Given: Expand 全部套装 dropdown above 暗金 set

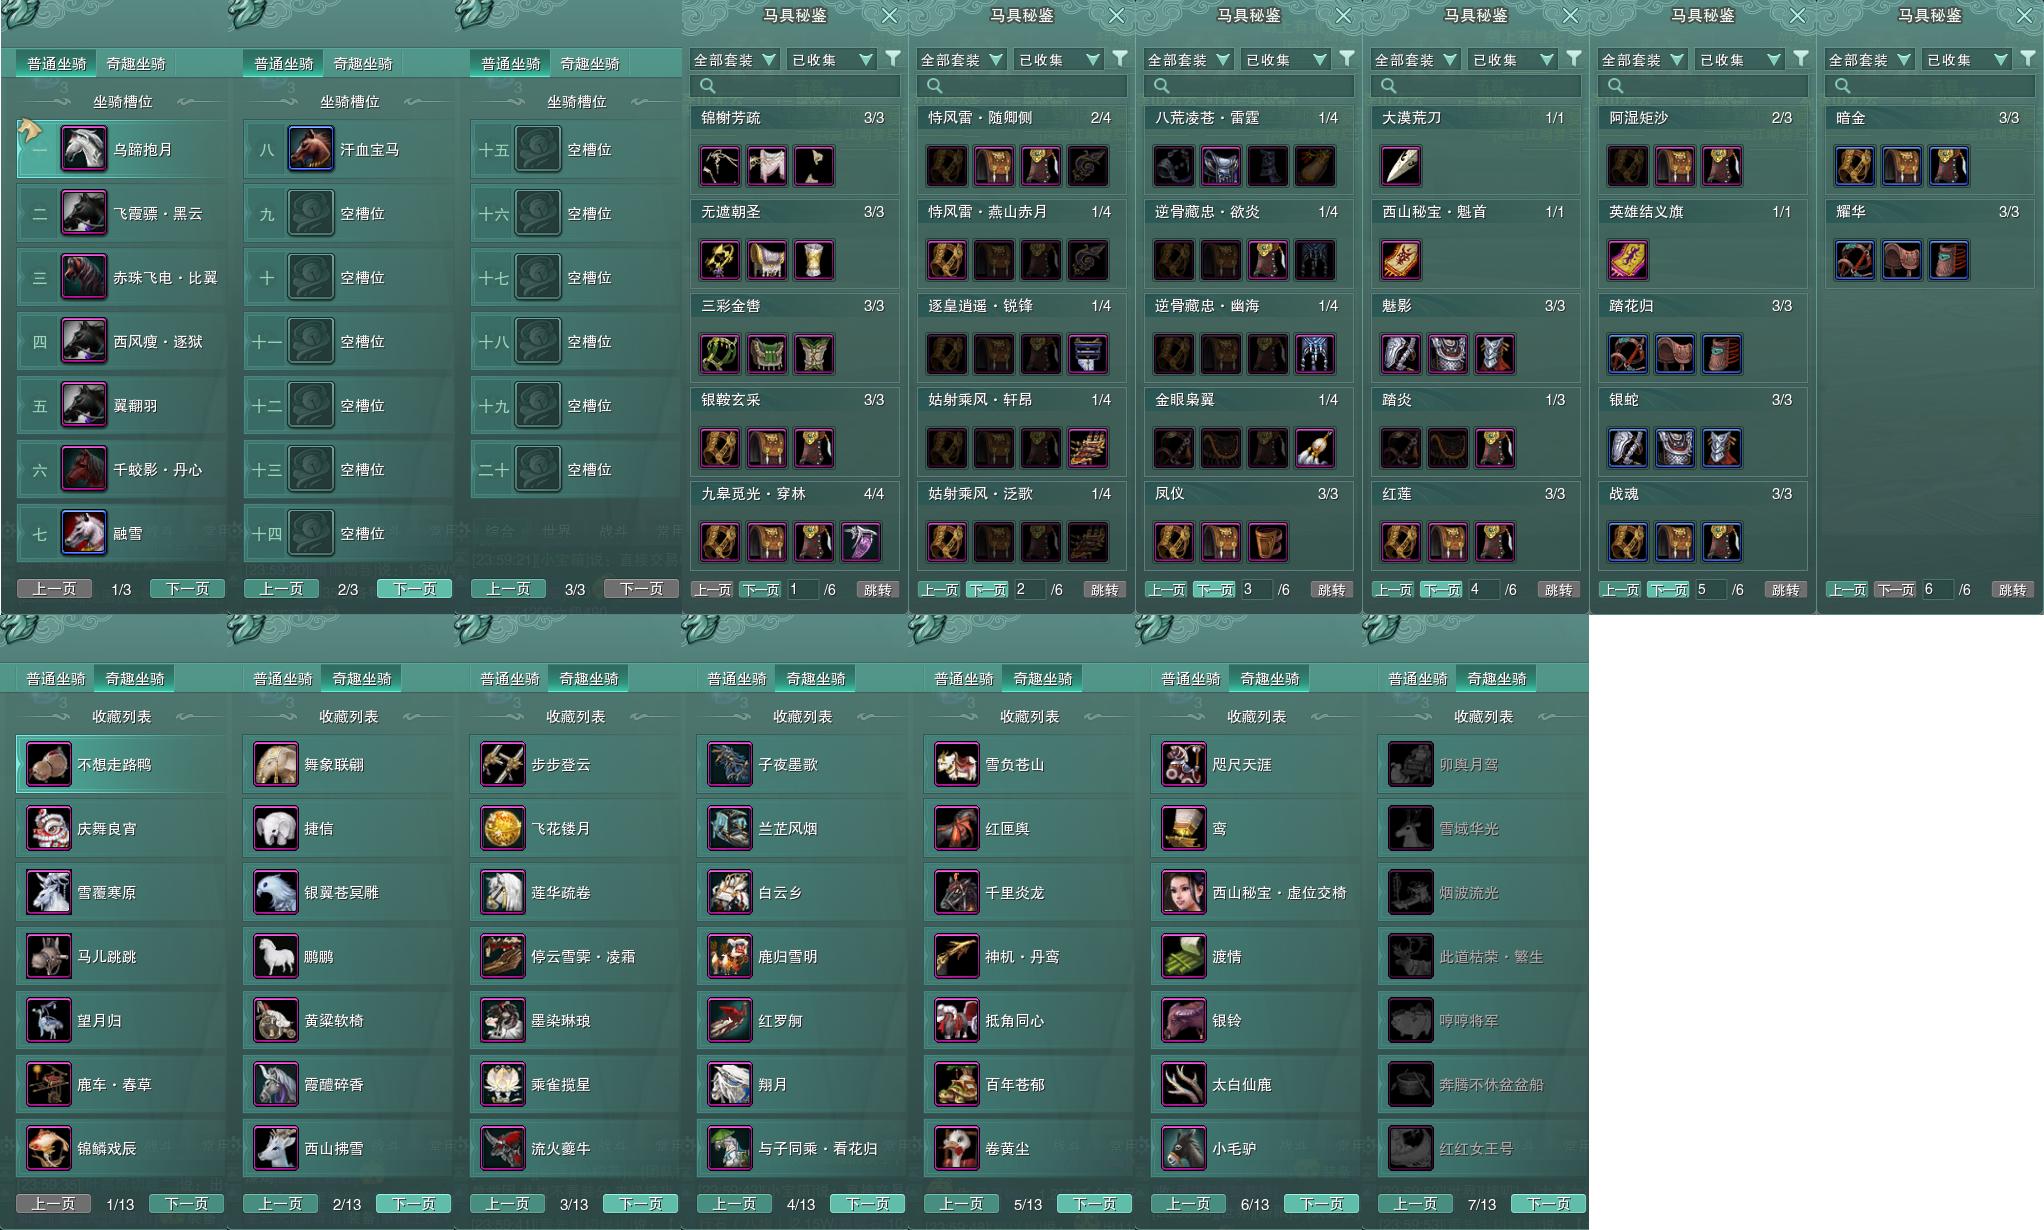Looking at the screenshot, I should [x=1869, y=60].
